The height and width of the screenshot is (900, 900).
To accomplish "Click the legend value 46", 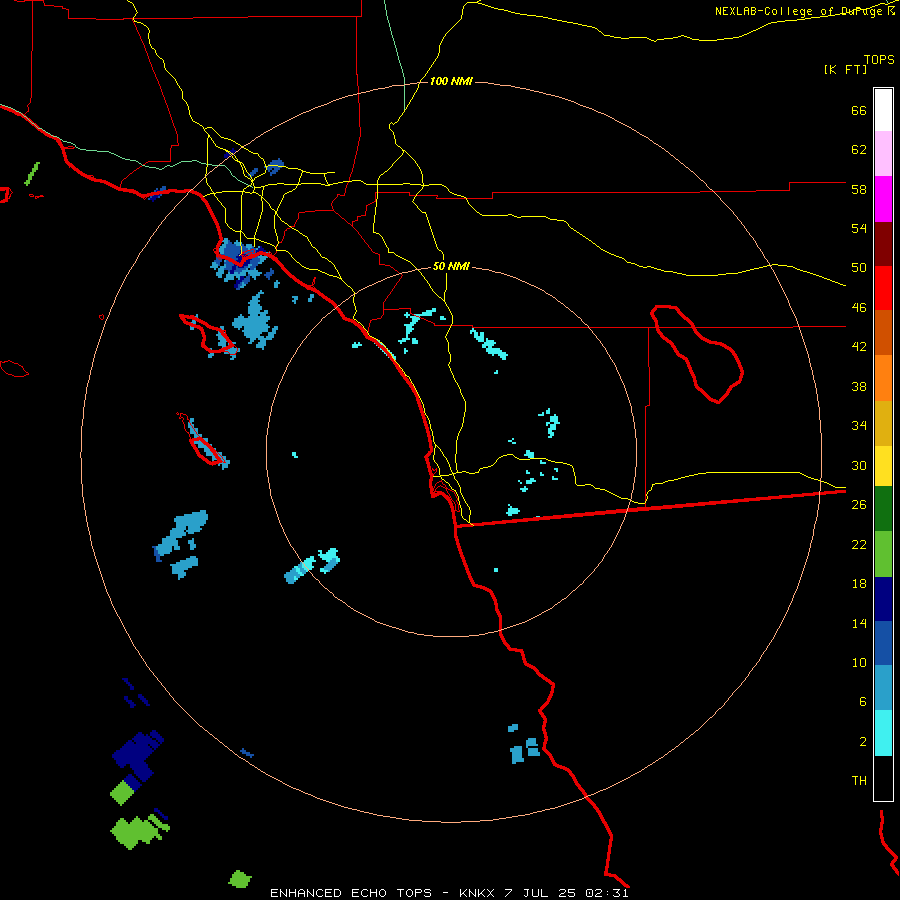I will tap(859, 308).
